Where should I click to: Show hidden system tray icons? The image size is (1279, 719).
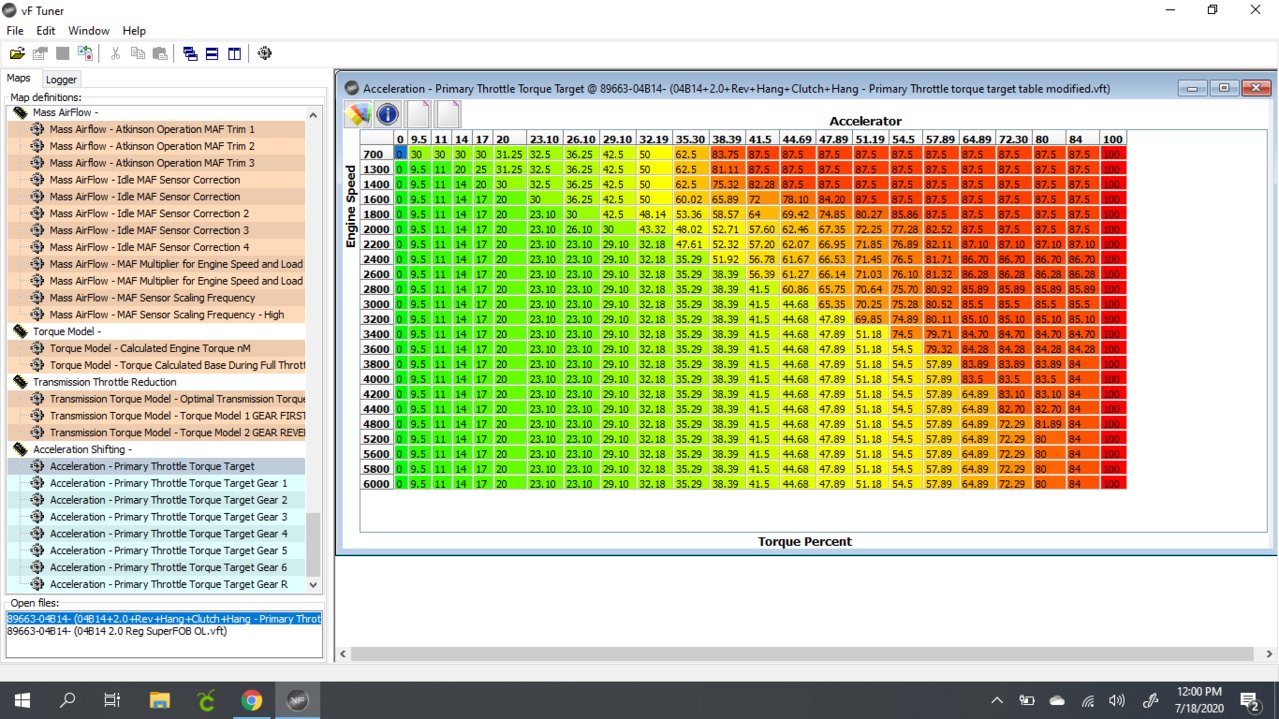tap(996, 700)
